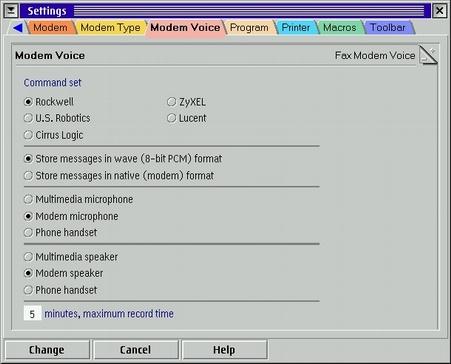The height and width of the screenshot is (364, 451).
Task: Open the system menu icon in title bar
Action: coord(11,11)
